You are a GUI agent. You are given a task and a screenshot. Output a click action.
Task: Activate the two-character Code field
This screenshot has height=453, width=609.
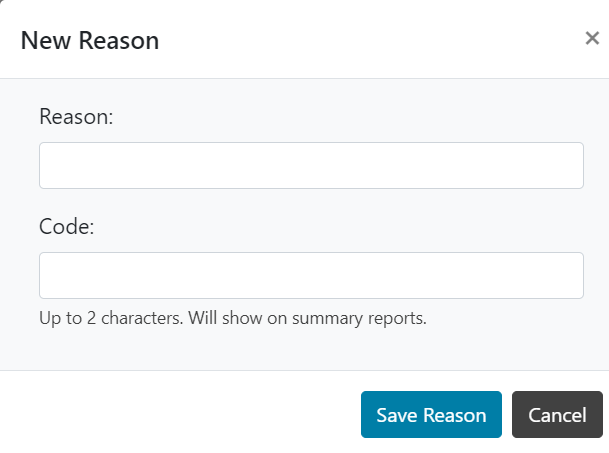click(311, 275)
